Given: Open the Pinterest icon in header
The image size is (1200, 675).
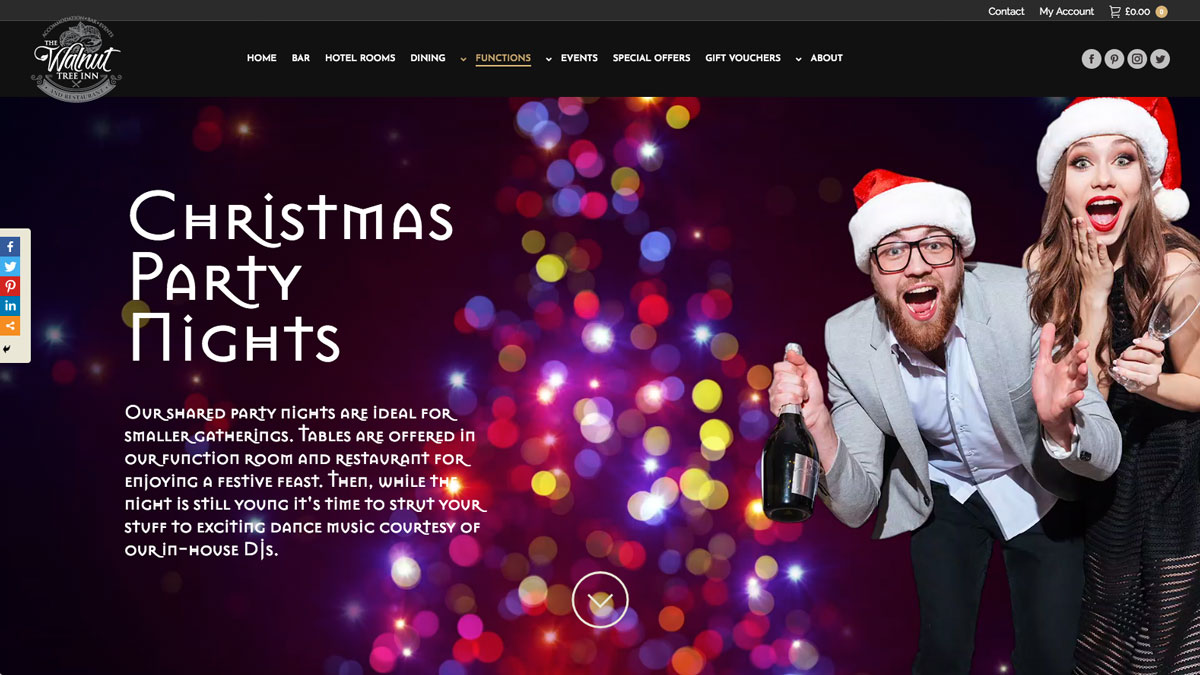Looking at the screenshot, I should point(1114,59).
